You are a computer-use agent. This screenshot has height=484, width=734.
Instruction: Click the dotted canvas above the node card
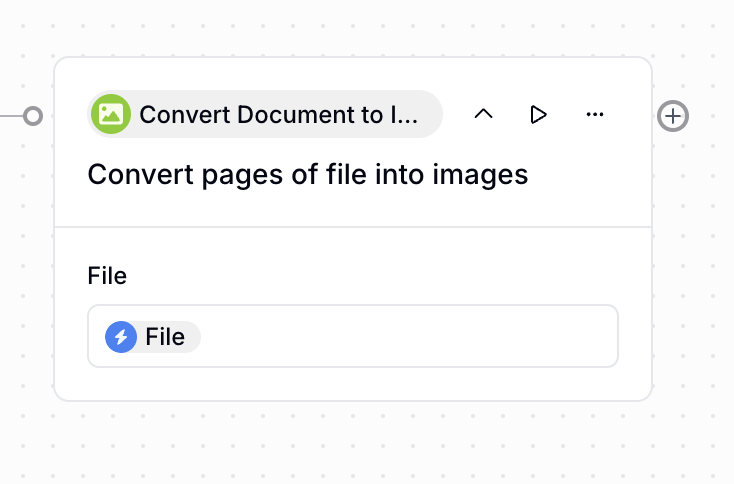coord(352,28)
